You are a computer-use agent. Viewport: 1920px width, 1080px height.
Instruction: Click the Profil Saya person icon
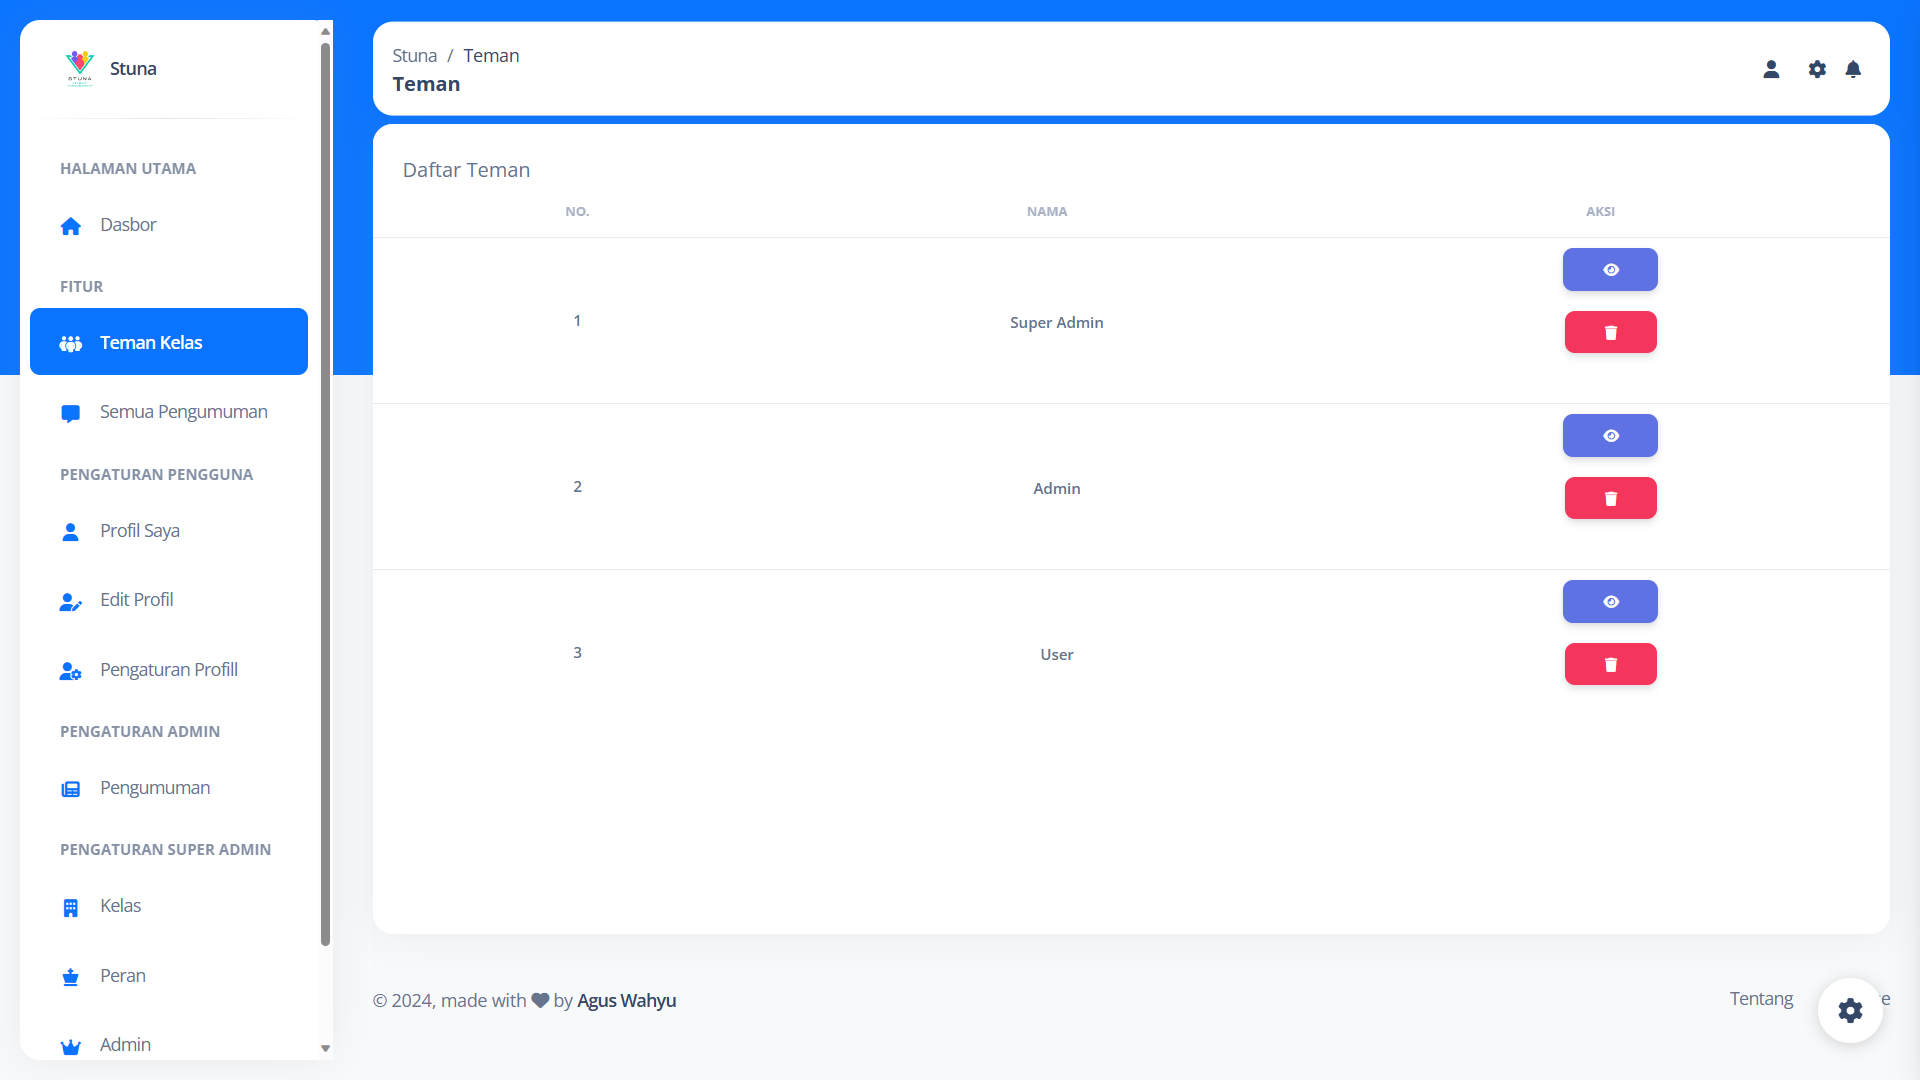pos(71,532)
